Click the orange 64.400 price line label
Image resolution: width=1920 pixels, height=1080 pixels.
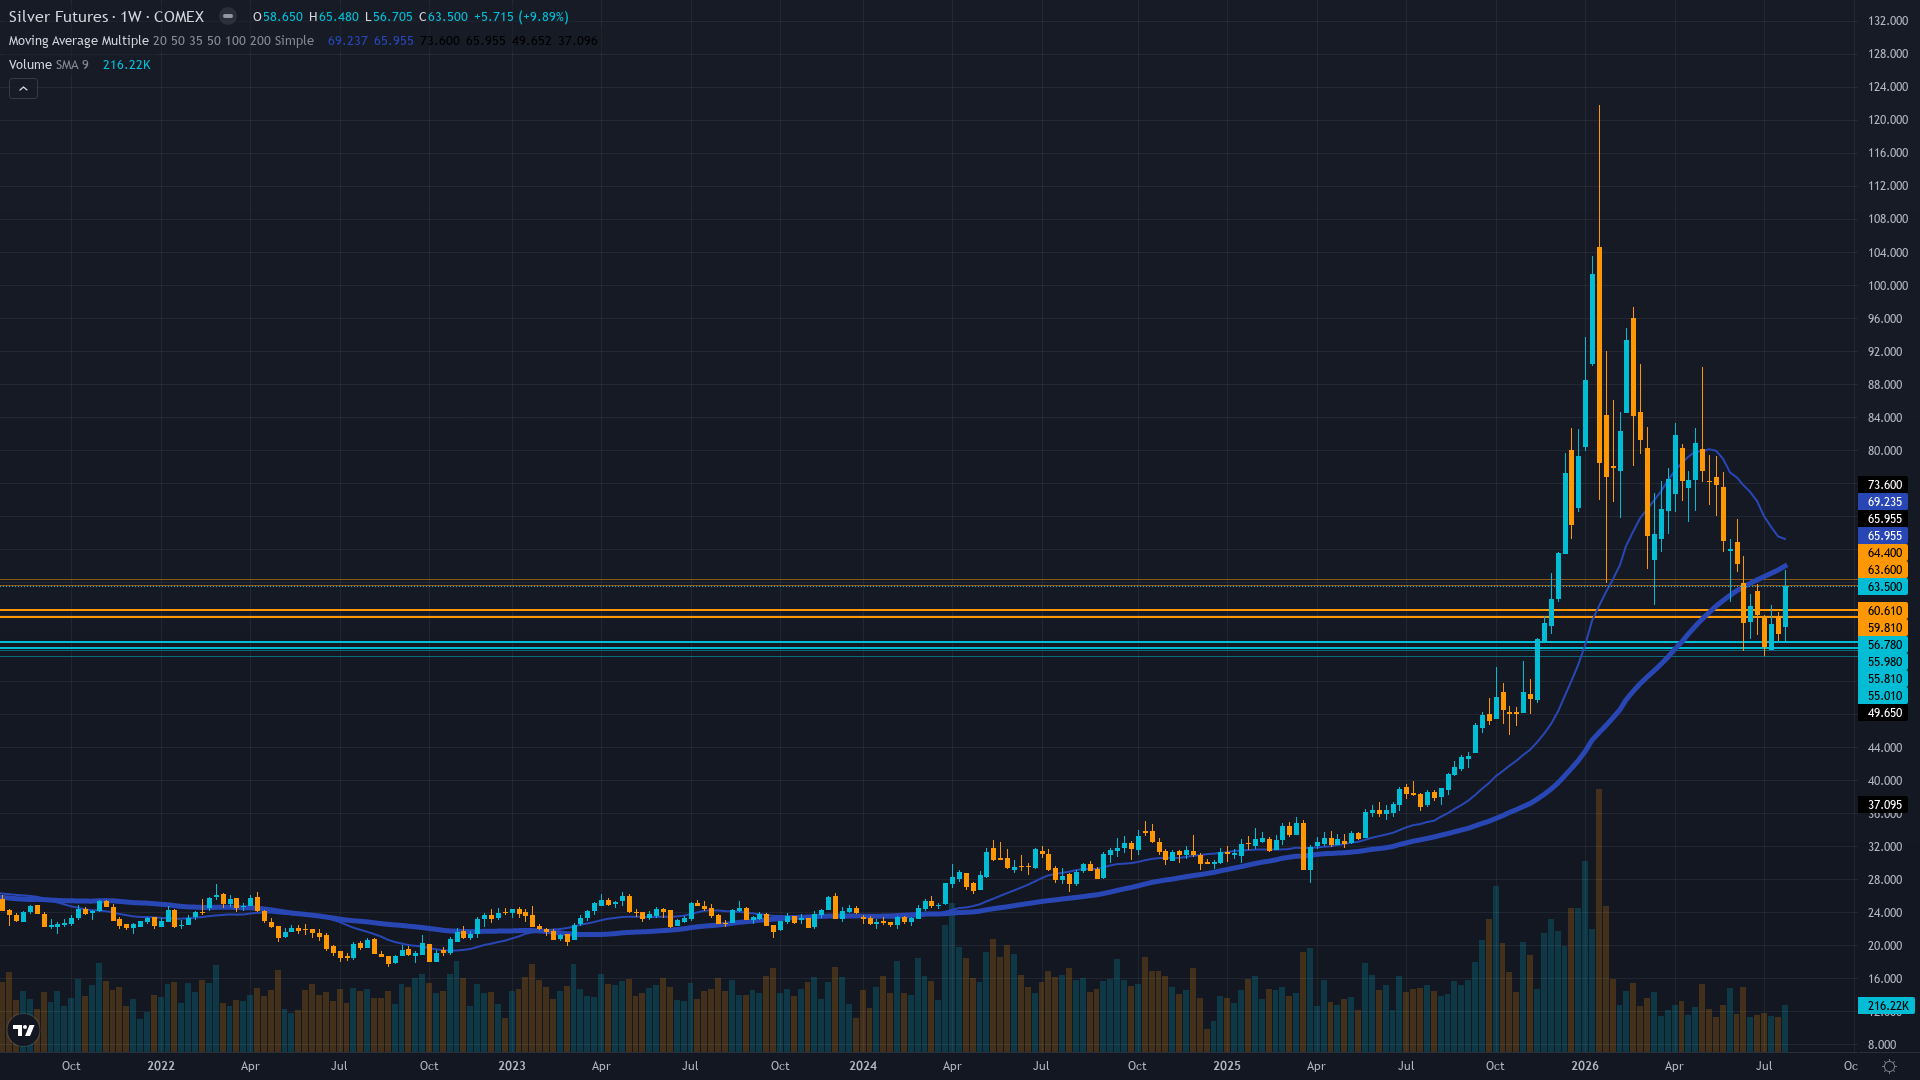coord(1884,553)
